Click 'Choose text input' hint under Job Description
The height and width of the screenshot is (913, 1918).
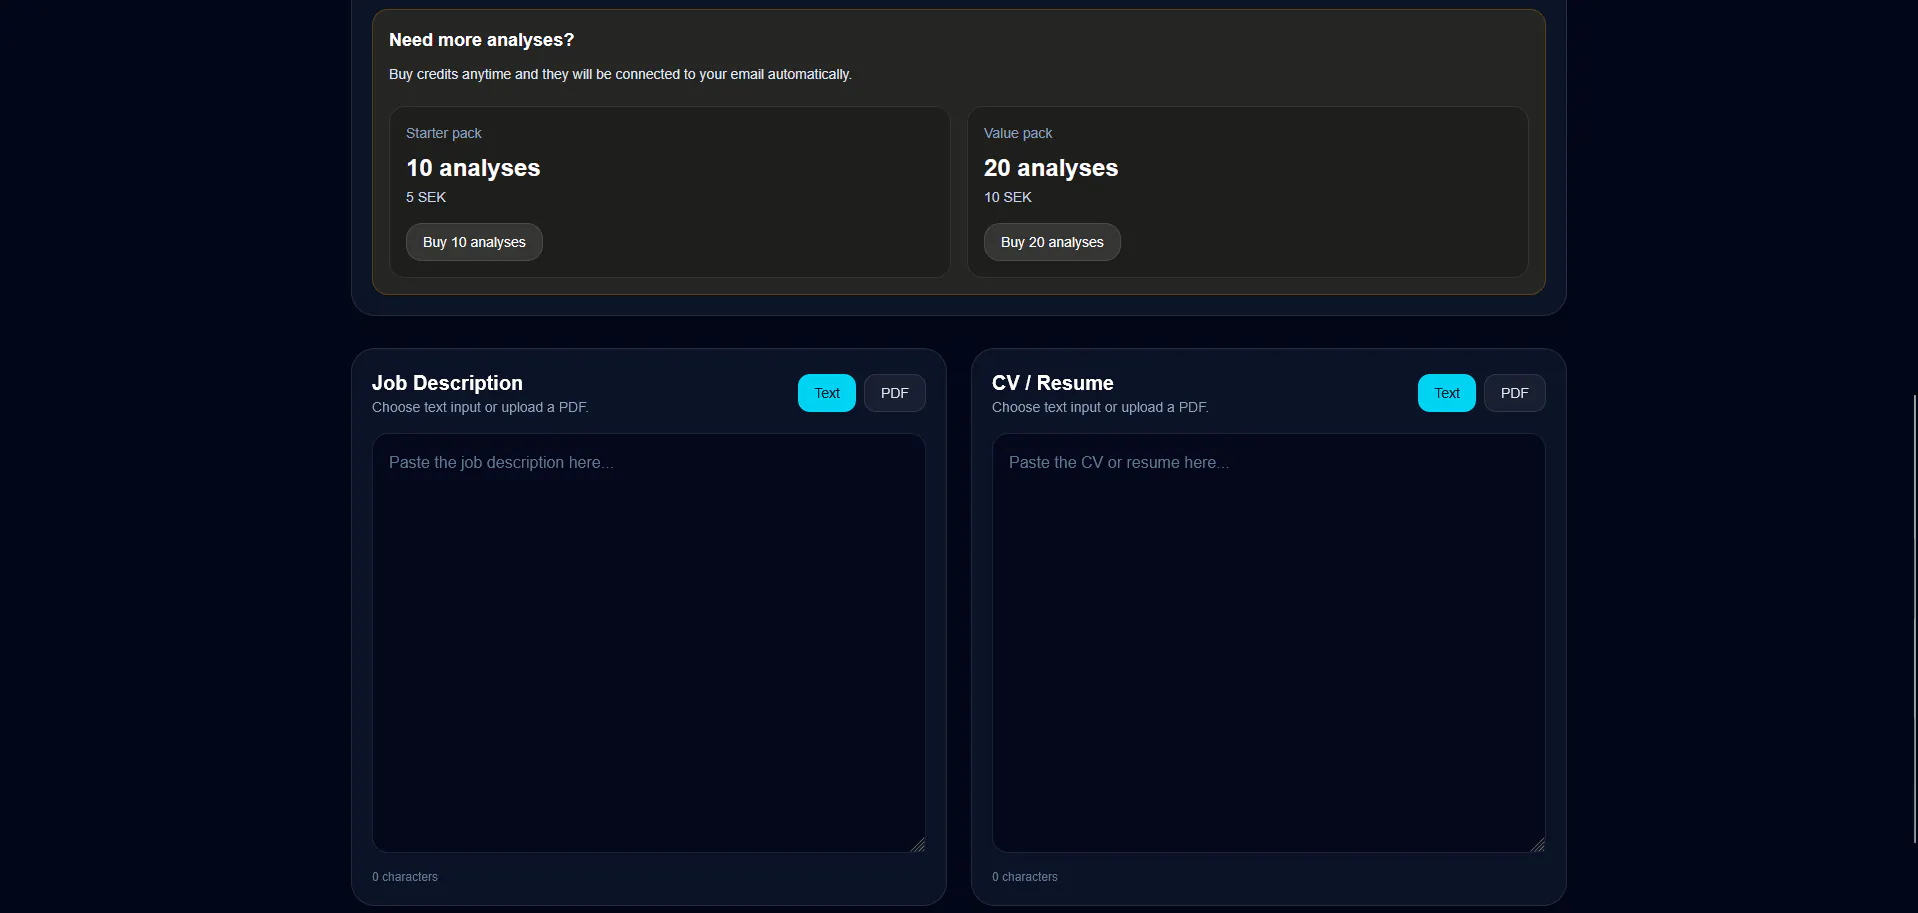(480, 407)
